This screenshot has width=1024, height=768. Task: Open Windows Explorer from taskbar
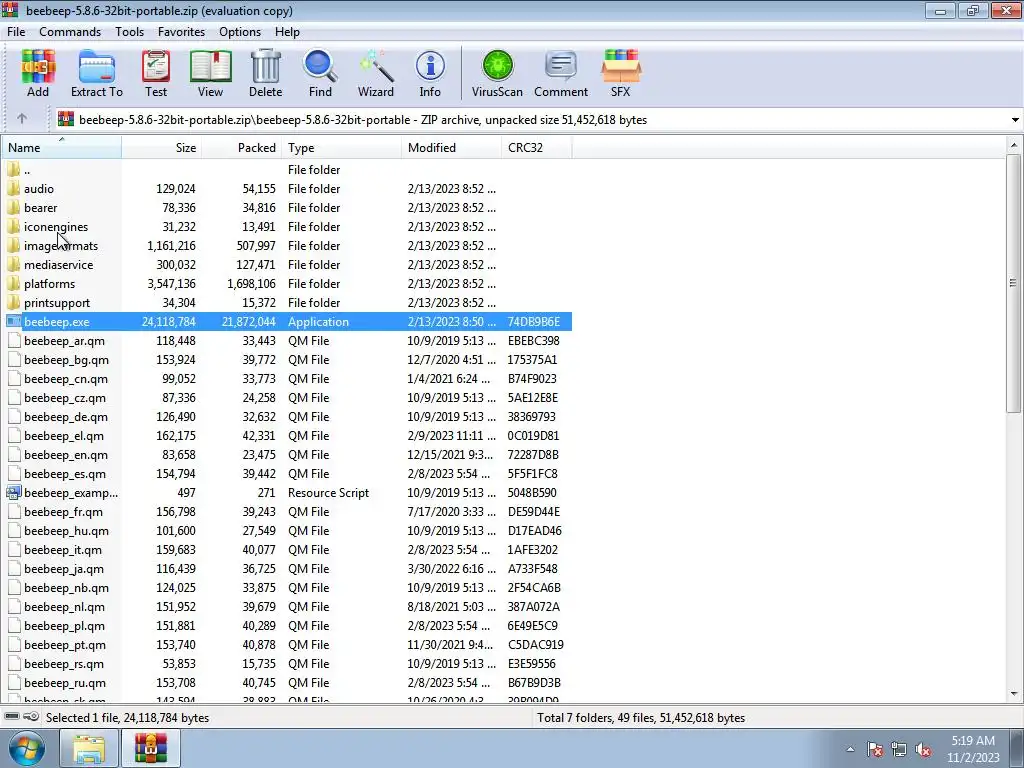click(88, 748)
